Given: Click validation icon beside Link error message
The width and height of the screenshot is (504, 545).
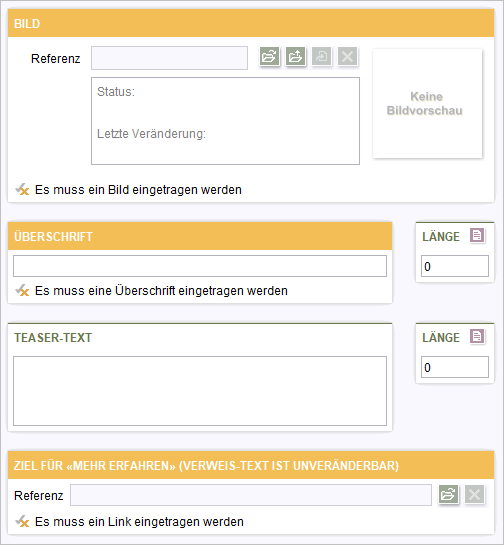Looking at the screenshot, I should coord(22,522).
